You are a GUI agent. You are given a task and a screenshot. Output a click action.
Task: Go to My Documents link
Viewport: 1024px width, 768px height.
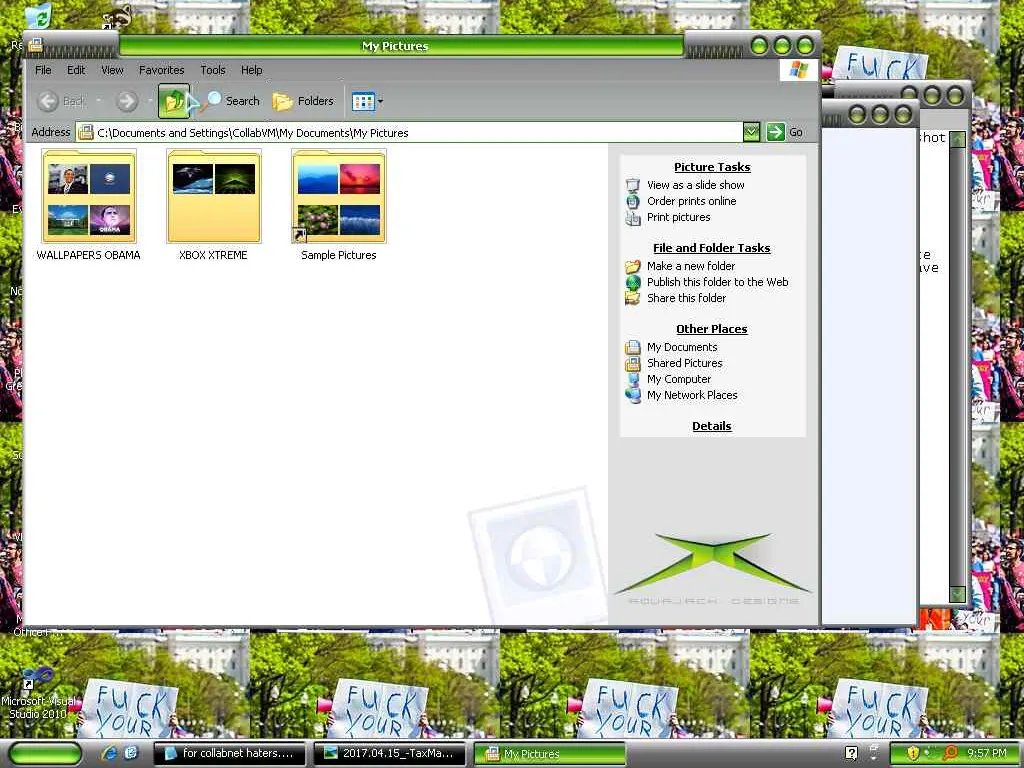click(682, 347)
